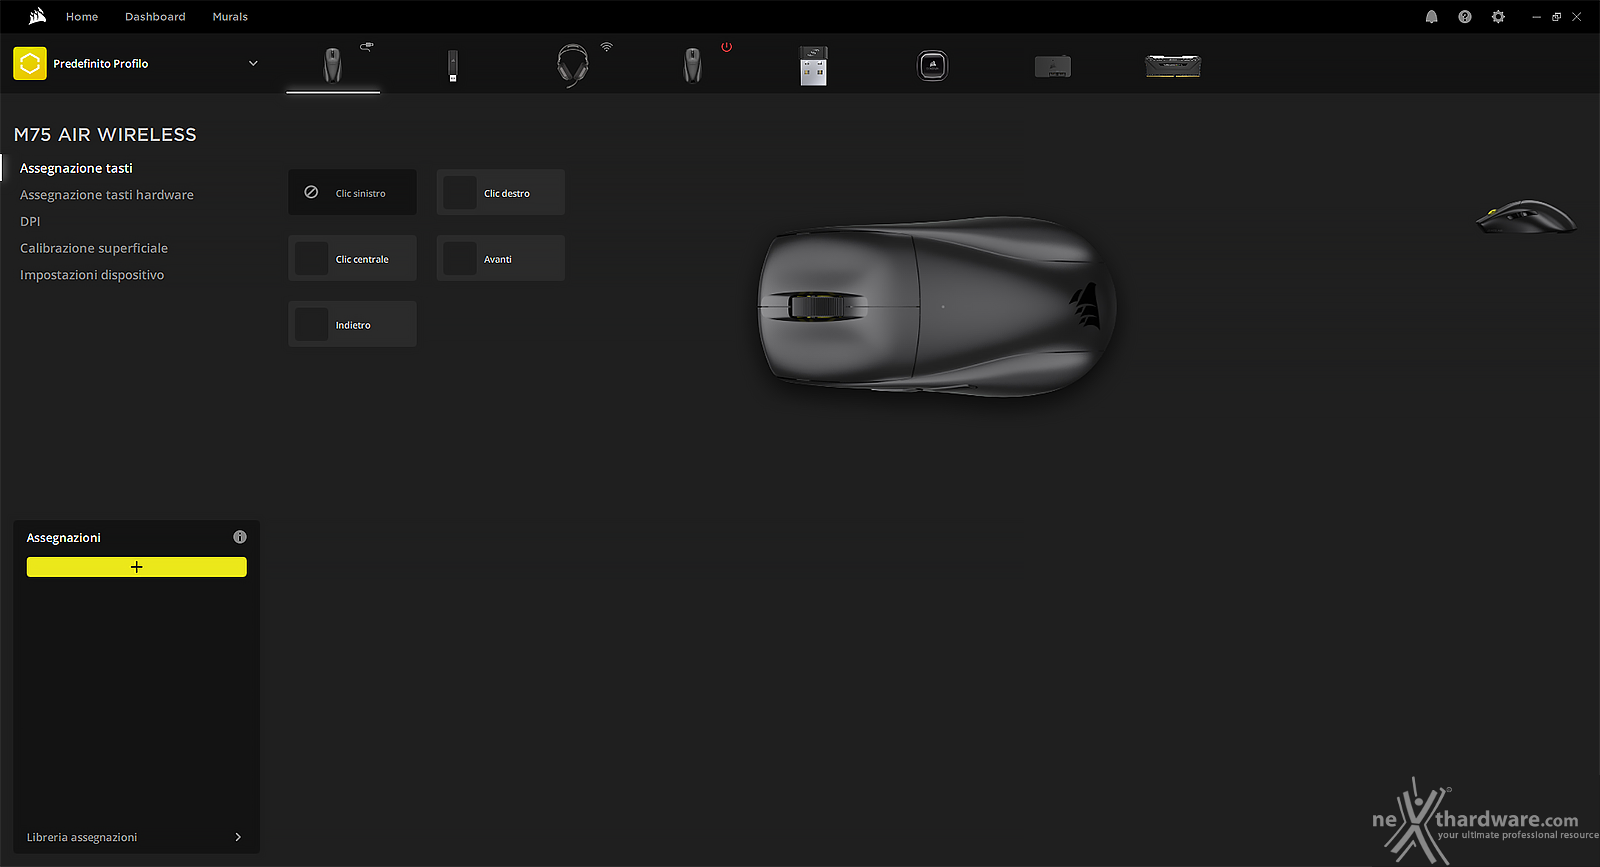1600x867 pixels.
Task: Click the top-view mouse image
Action: tap(937, 306)
